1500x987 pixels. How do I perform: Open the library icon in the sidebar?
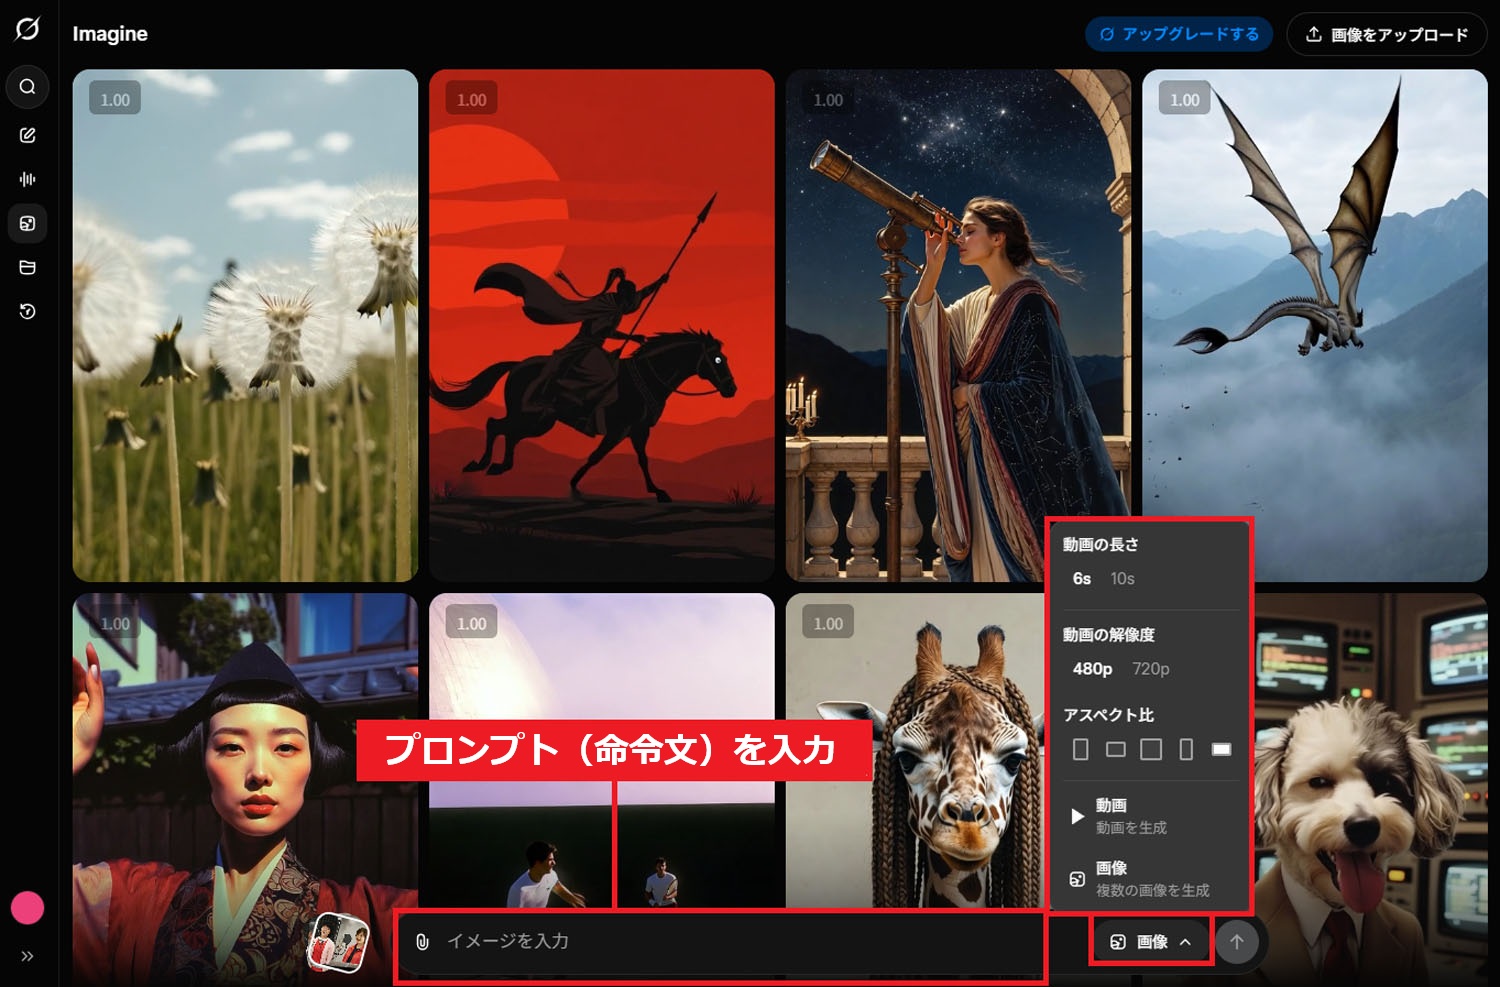click(x=27, y=267)
